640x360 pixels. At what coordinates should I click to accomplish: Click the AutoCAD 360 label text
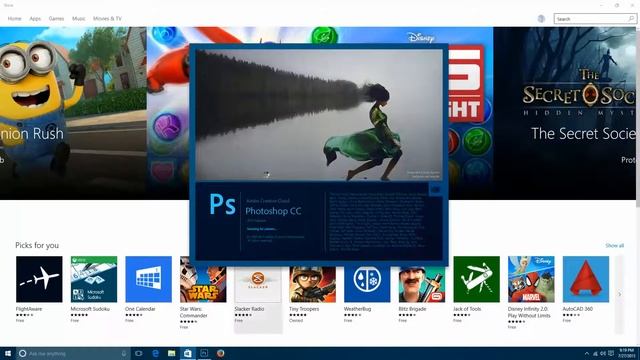point(578,309)
